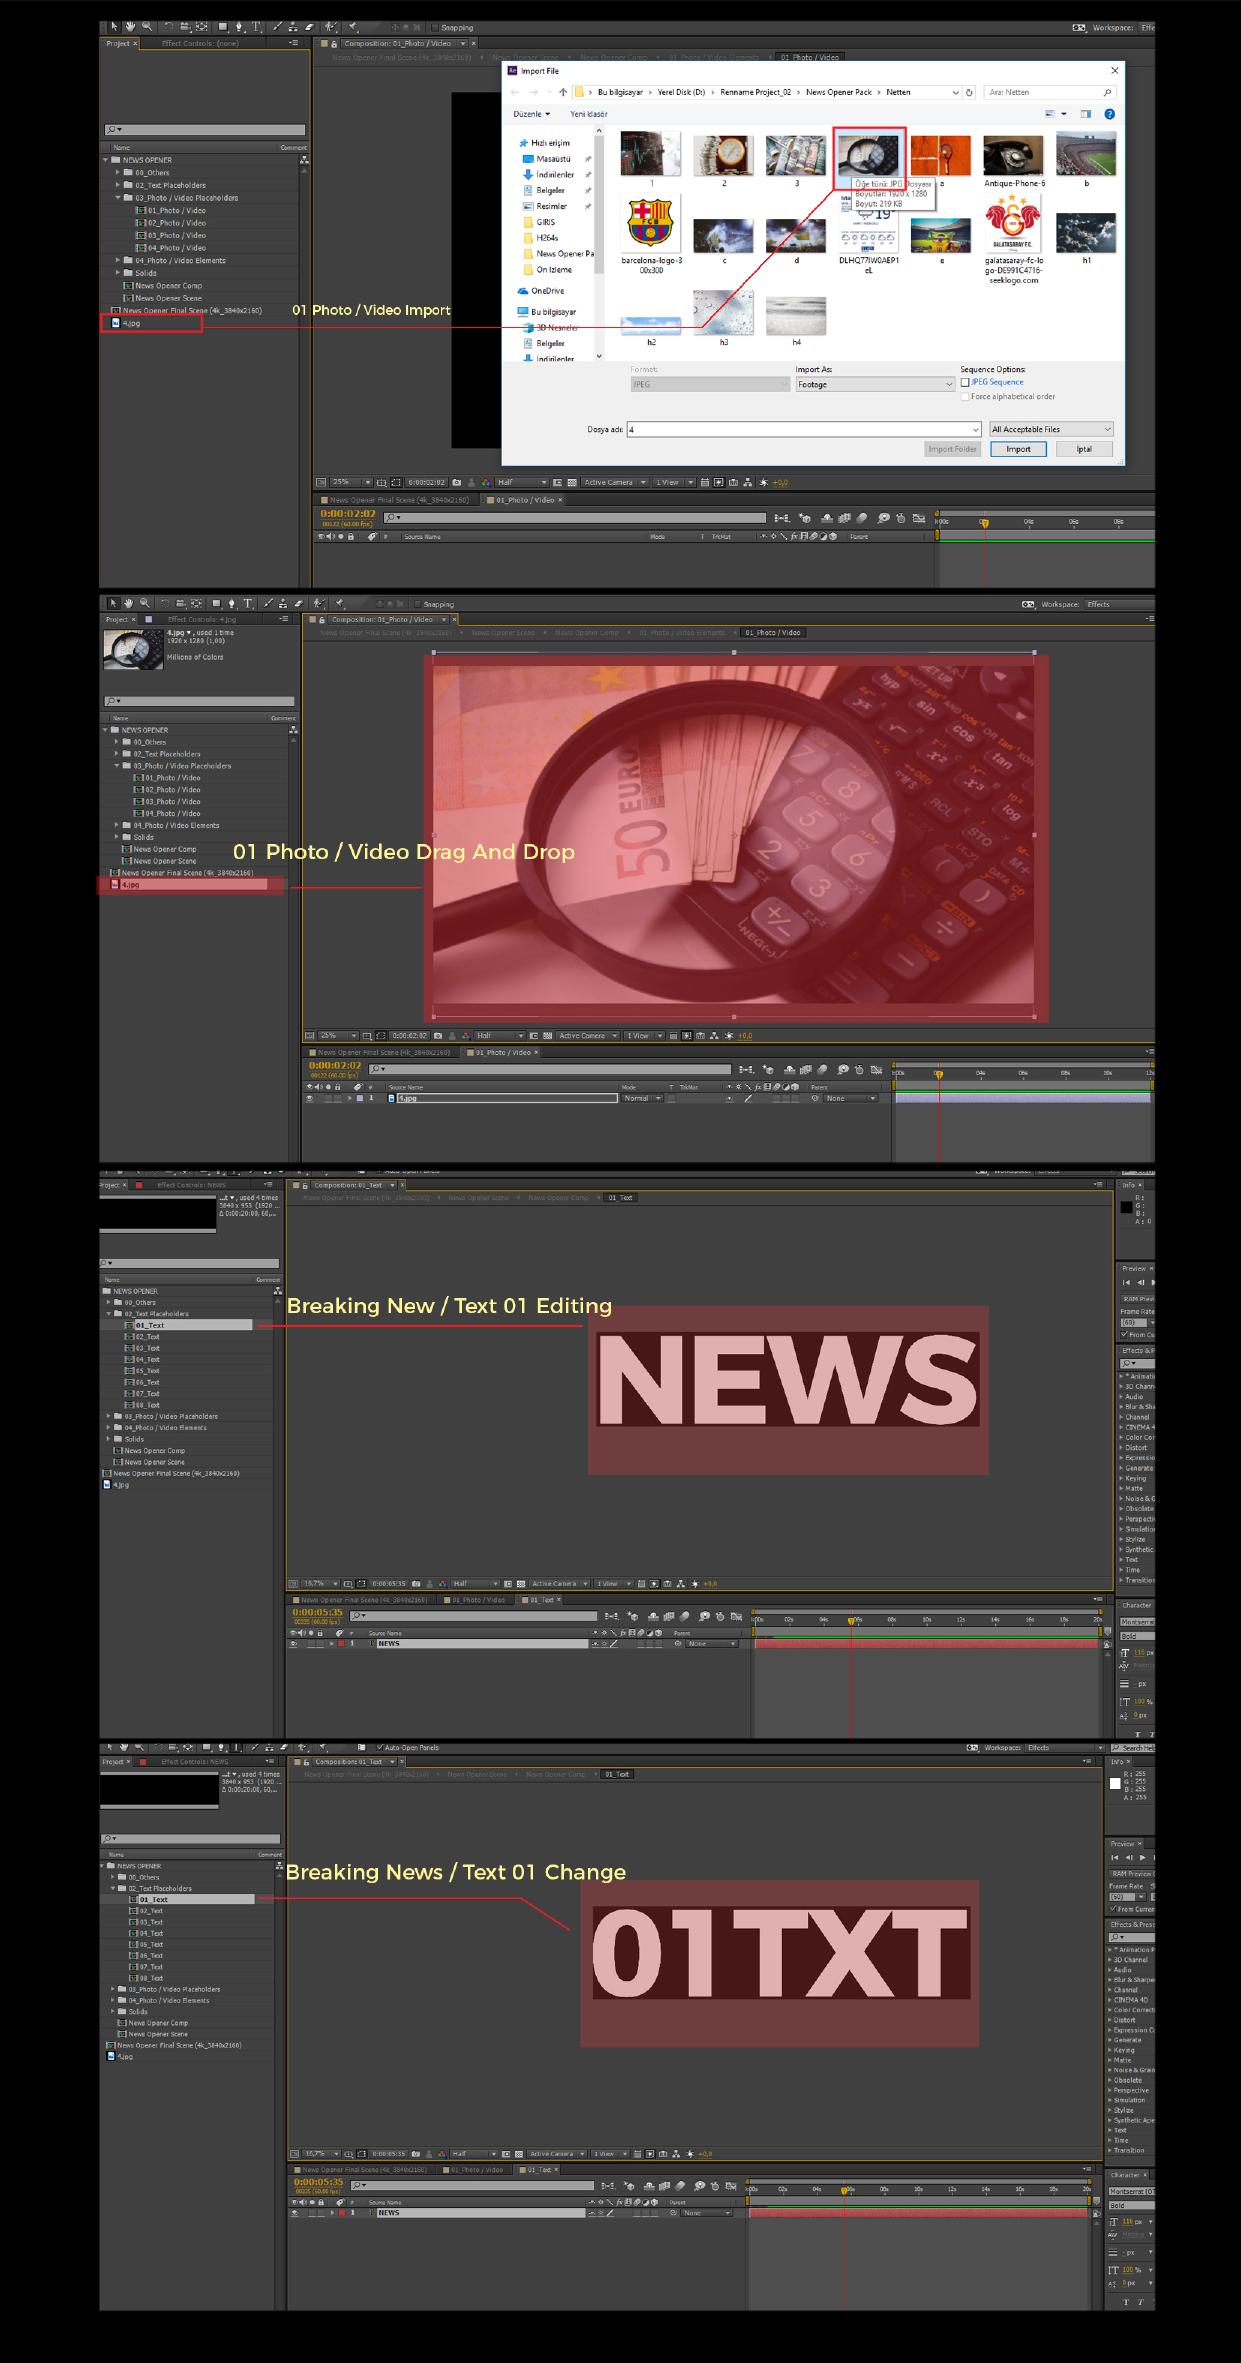Click Yeni klasör in the Import File dialog
This screenshot has height=2363, width=1241.
589,114
